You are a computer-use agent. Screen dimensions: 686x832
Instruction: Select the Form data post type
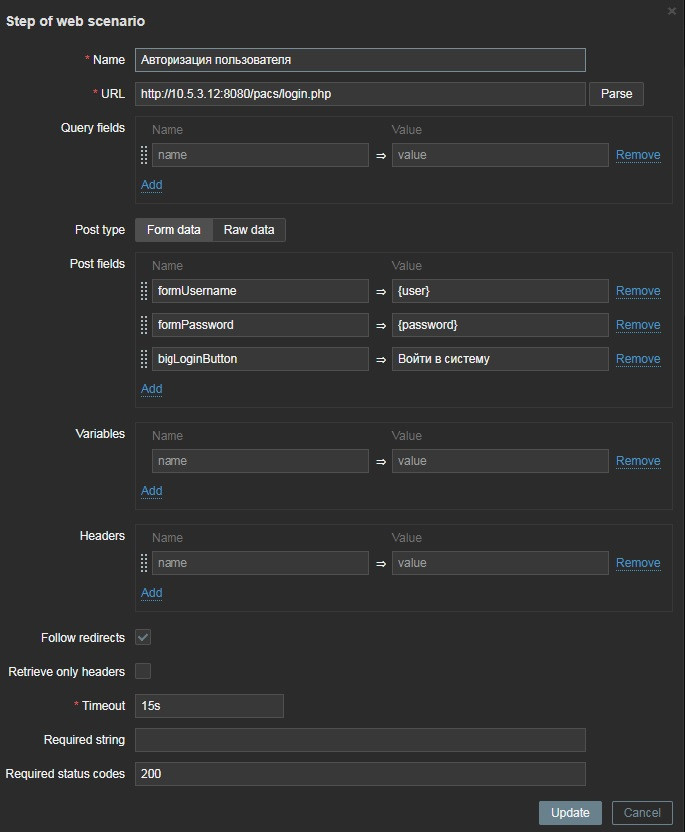point(173,229)
